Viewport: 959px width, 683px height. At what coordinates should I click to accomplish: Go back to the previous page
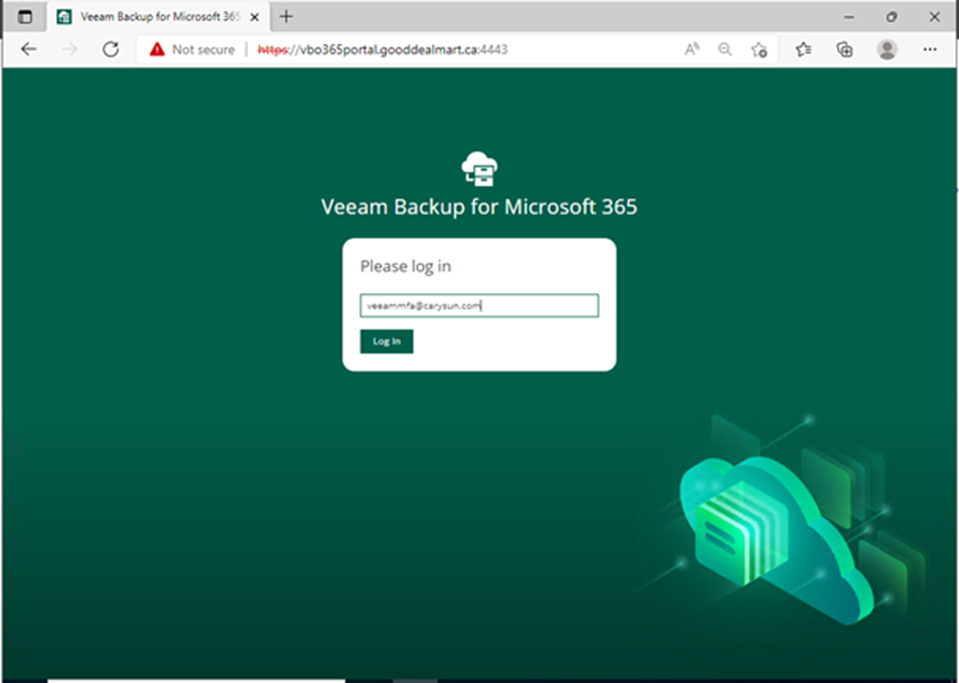pyautogui.click(x=29, y=50)
